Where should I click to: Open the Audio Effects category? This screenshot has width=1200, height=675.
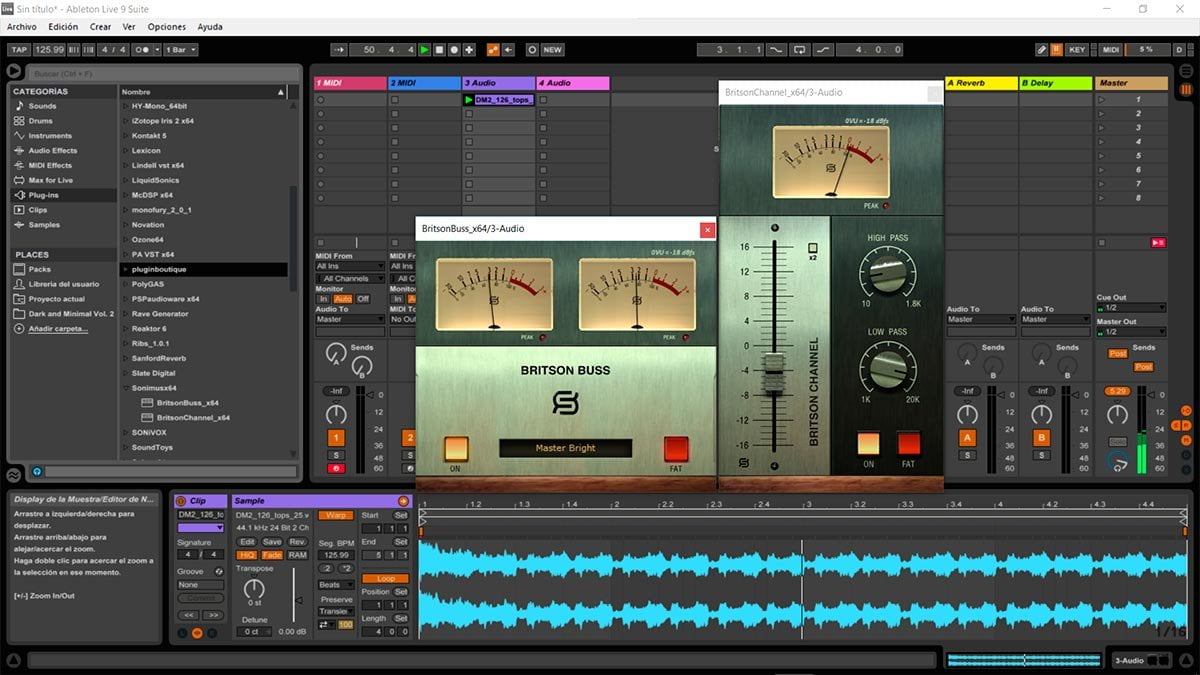pos(52,151)
